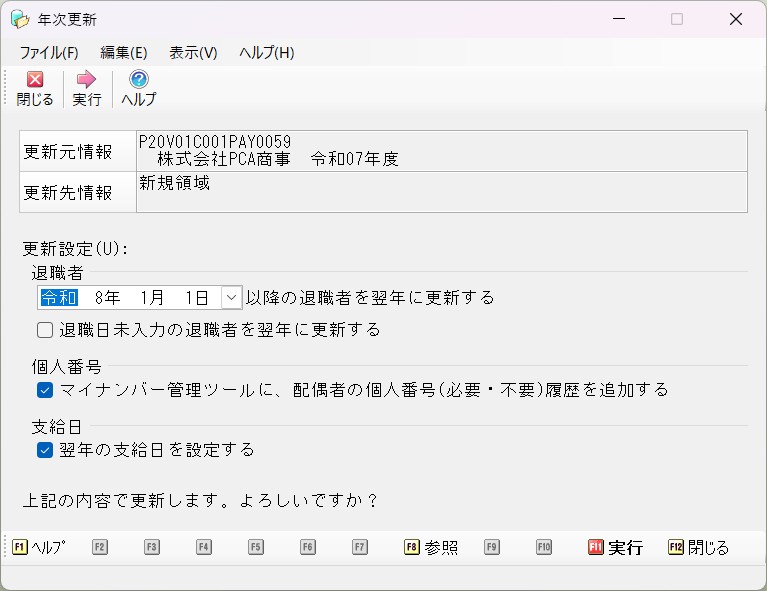Image resolution: width=767 pixels, height=591 pixels.
Task: Click the 新規領域 更新先情報 field
Action: click(441, 192)
